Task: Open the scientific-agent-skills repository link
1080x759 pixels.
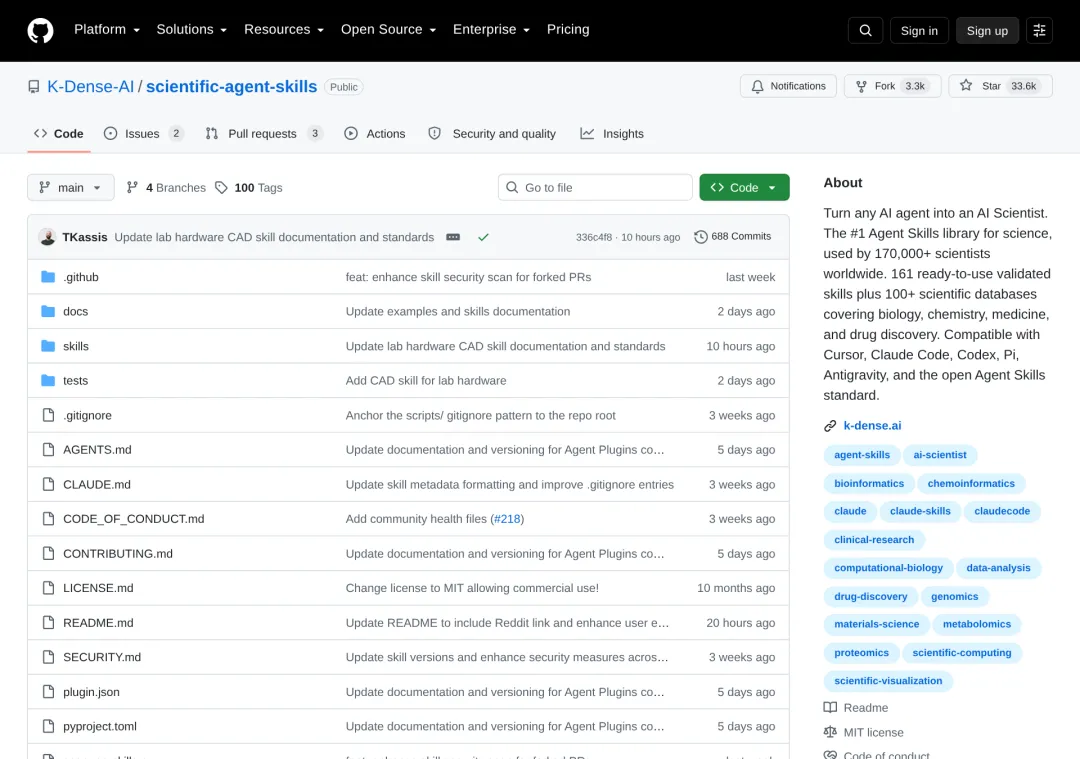Action: coord(231,87)
